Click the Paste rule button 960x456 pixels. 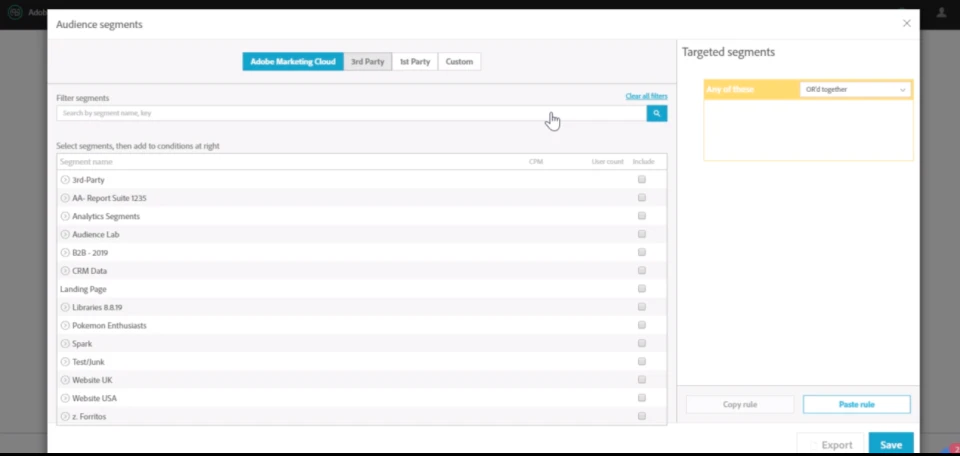(857, 405)
